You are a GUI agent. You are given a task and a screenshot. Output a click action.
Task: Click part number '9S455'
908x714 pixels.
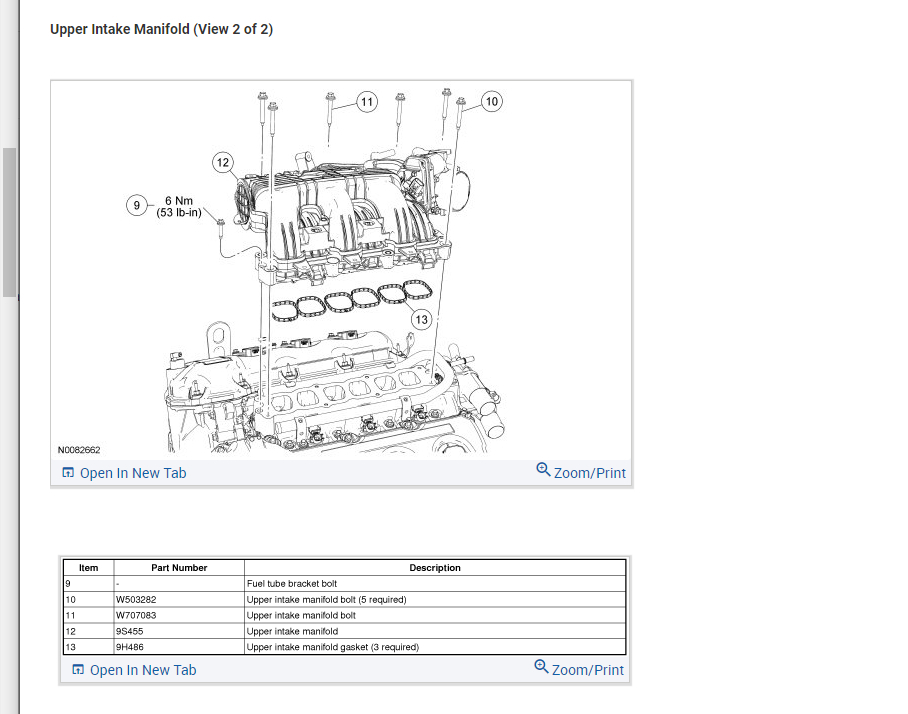130,632
